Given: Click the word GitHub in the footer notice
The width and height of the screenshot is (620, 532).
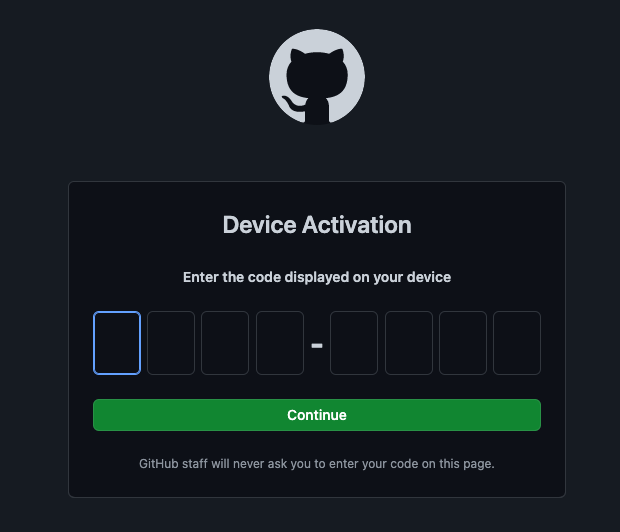Looking at the screenshot, I should (x=159, y=464).
